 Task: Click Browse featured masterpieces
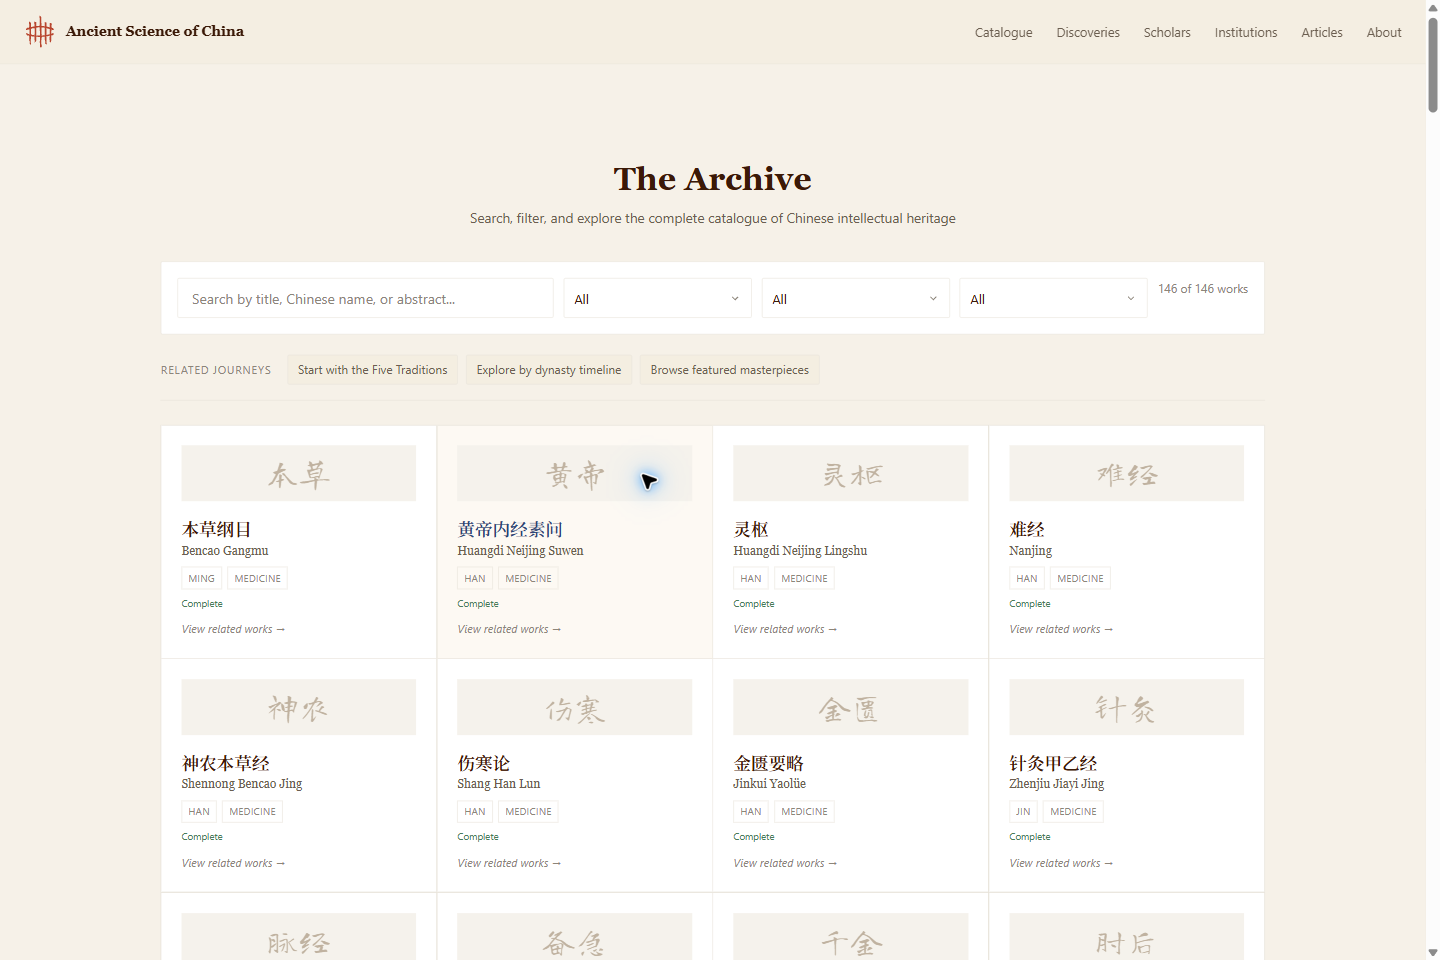pos(730,370)
